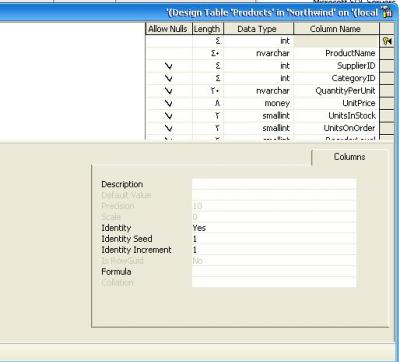Open data type dropdown for UnitsOnOrder smallint
The height and width of the screenshot is (362, 400).
click(258, 128)
